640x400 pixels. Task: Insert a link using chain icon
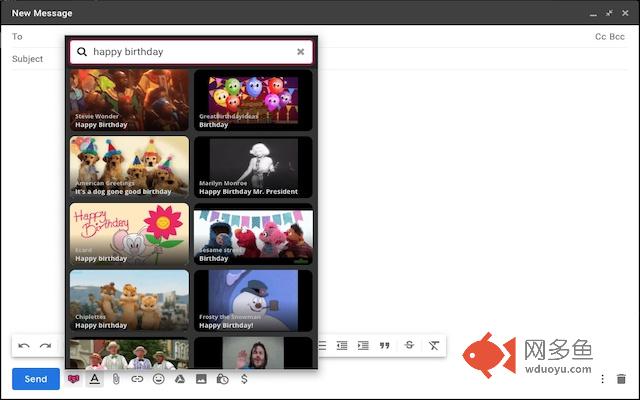click(x=137, y=379)
